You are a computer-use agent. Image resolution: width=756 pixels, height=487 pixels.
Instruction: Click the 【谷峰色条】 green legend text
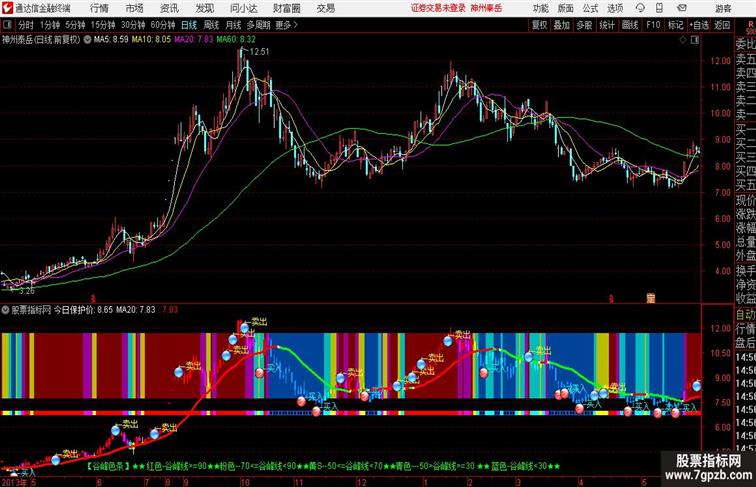[x=109, y=466]
